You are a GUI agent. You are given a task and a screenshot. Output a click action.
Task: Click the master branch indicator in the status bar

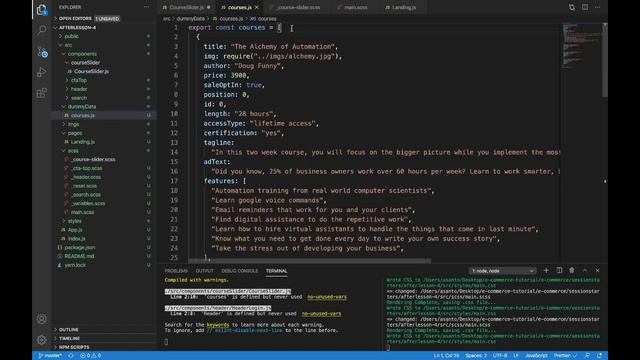point(50,356)
